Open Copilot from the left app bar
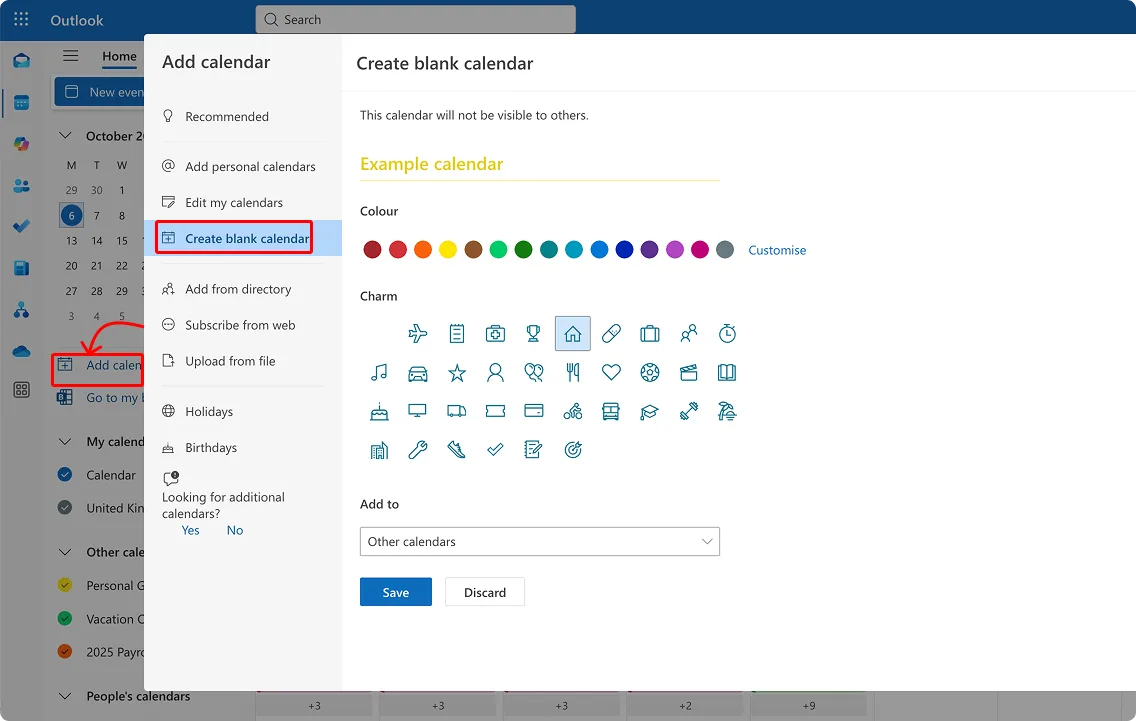The width and height of the screenshot is (1136, 721). point(21,145)
